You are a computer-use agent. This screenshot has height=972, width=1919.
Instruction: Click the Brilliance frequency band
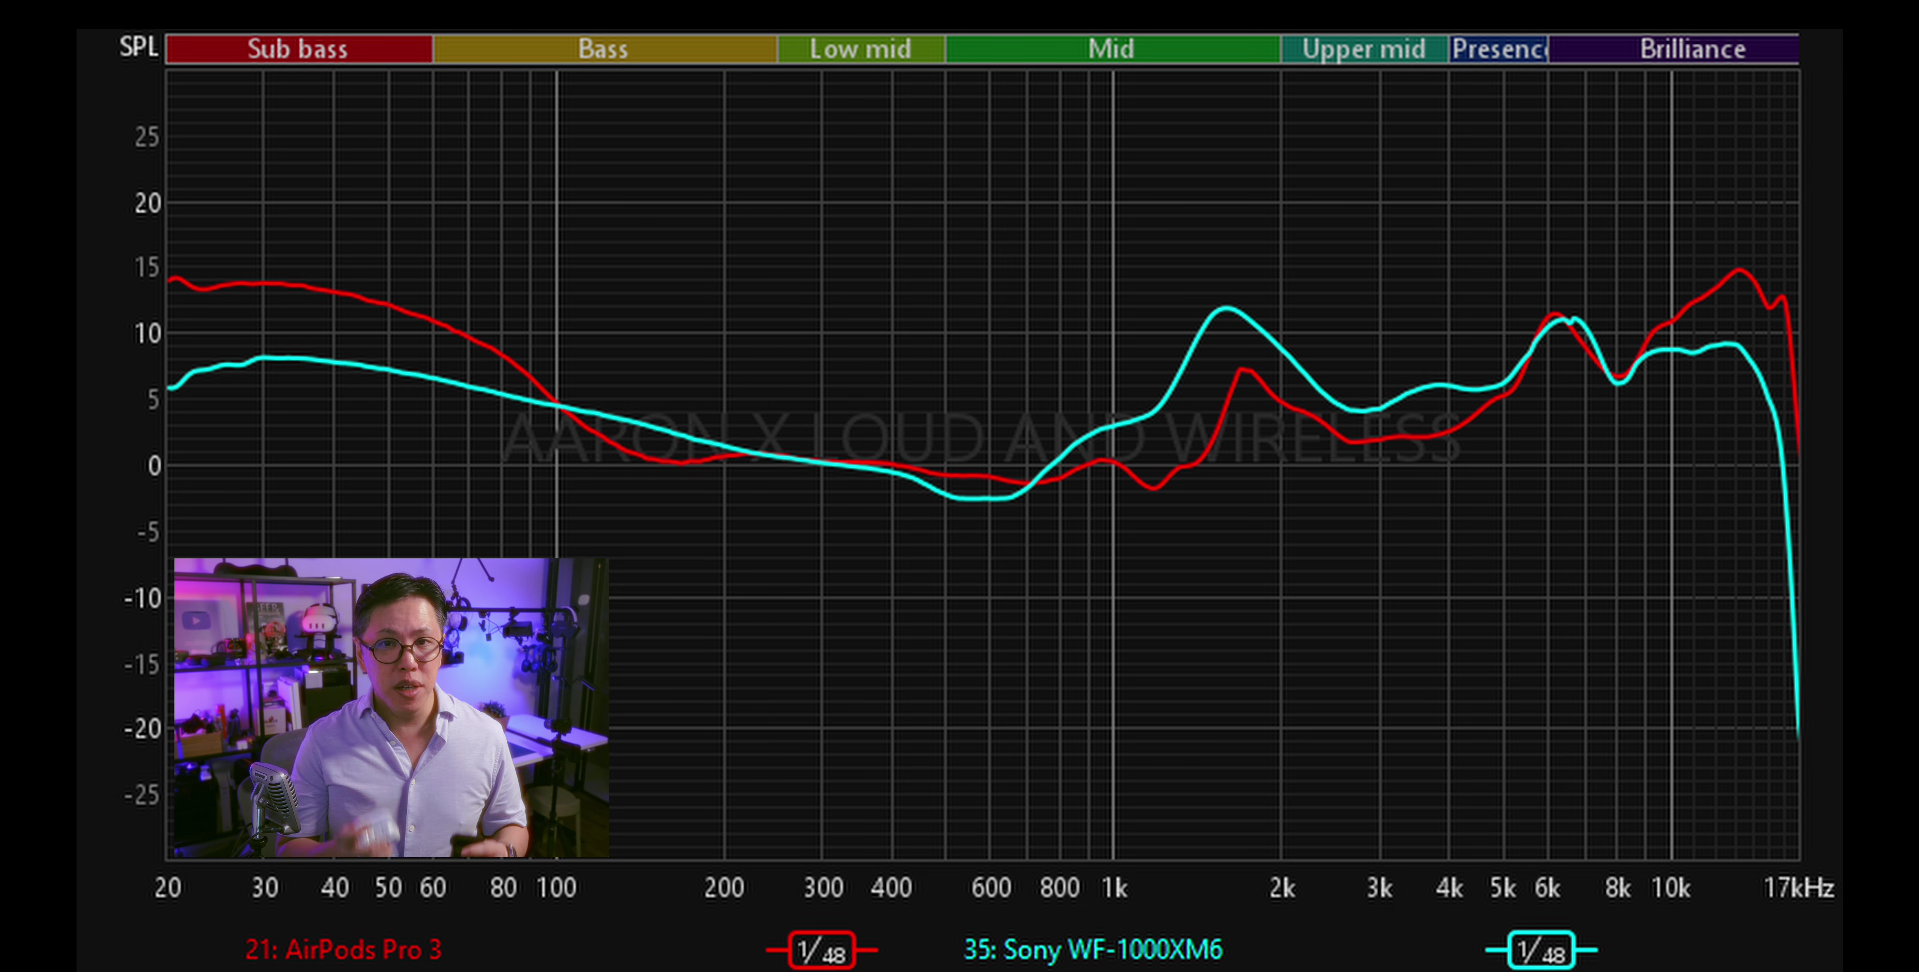[1673, 49]
